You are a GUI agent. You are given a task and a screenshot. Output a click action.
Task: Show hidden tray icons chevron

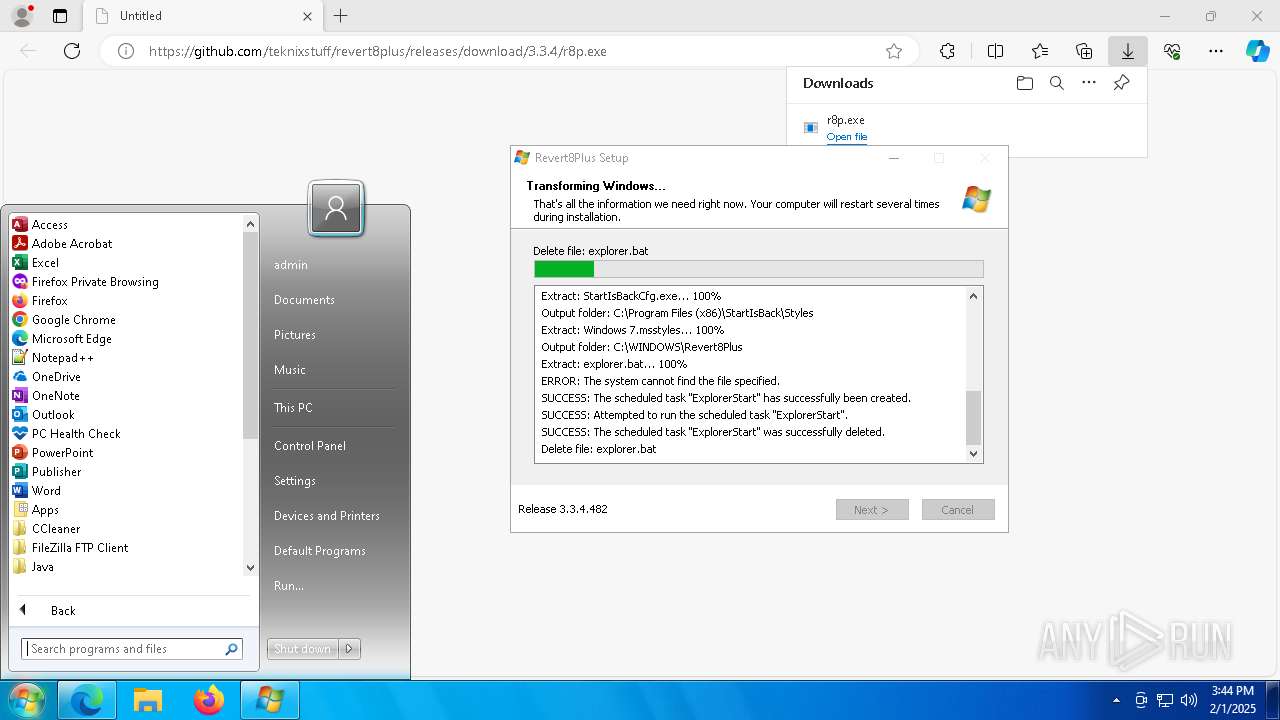(1116, 700)
